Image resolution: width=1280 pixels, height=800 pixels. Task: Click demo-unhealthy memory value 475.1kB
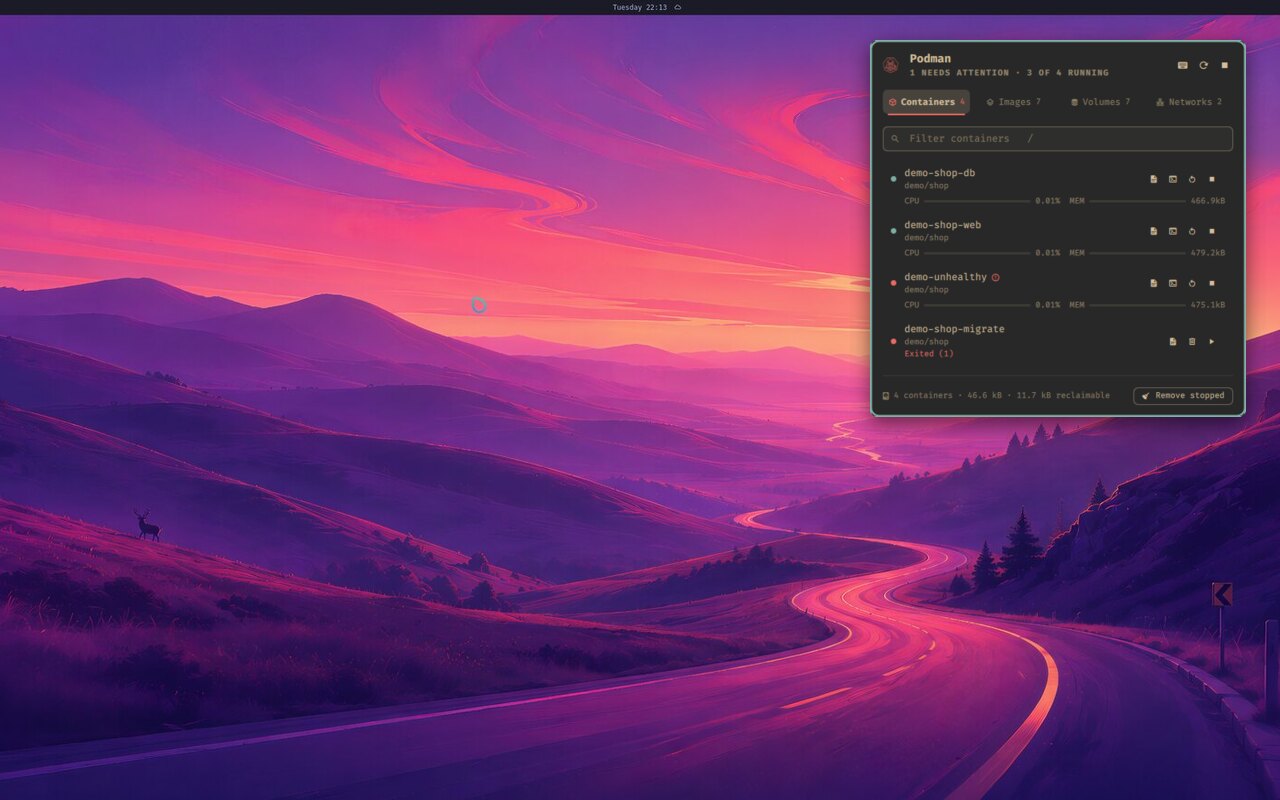1207,305
